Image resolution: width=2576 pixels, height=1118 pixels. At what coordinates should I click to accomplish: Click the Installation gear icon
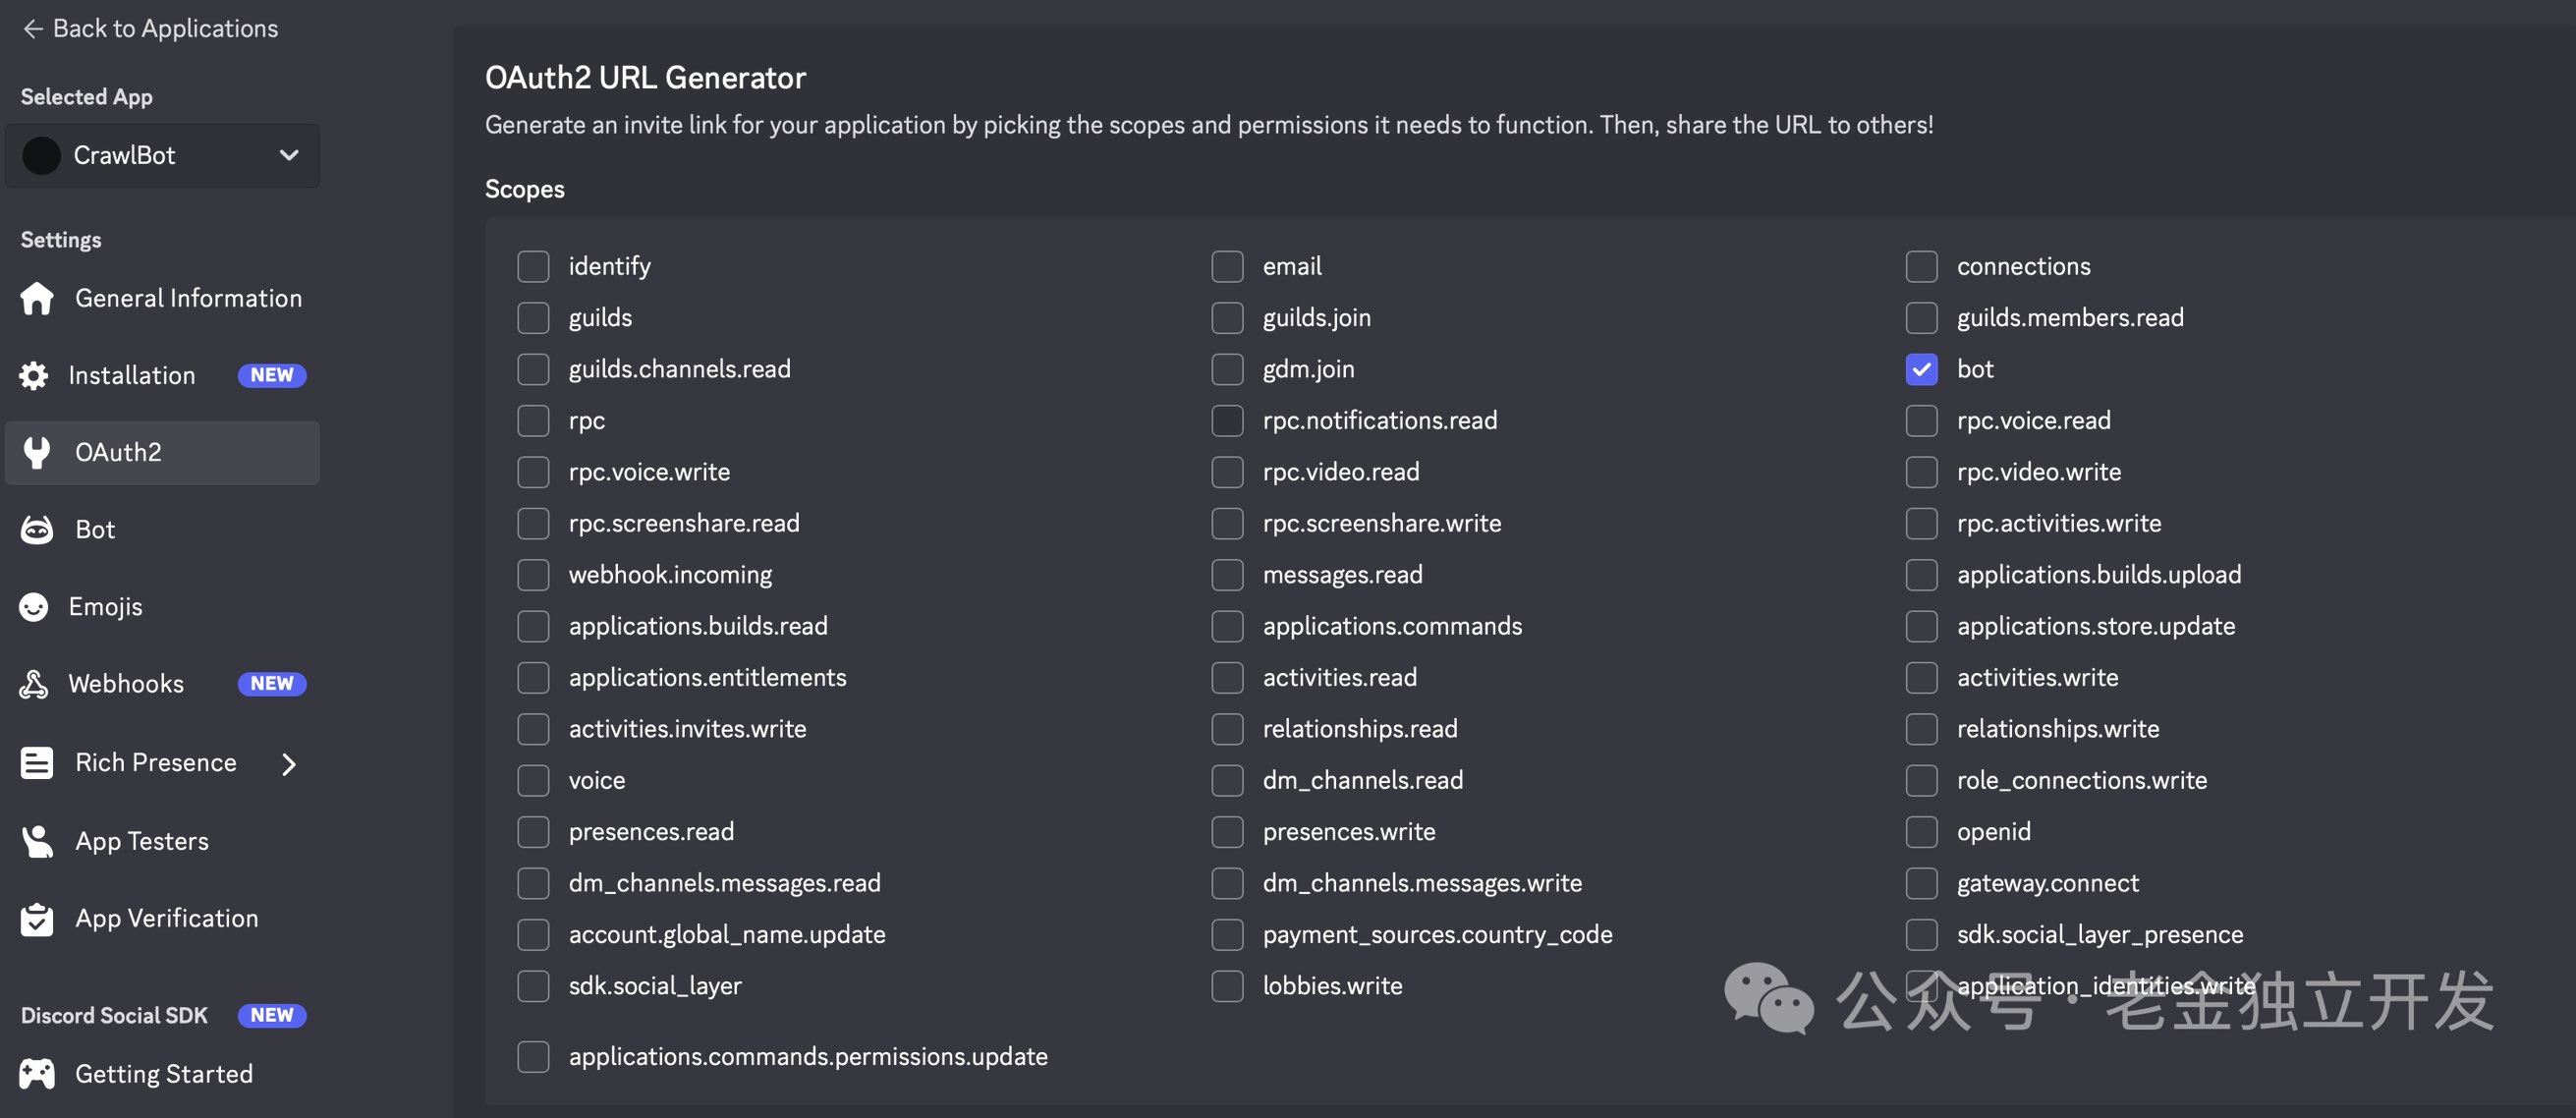pos(34,376)
